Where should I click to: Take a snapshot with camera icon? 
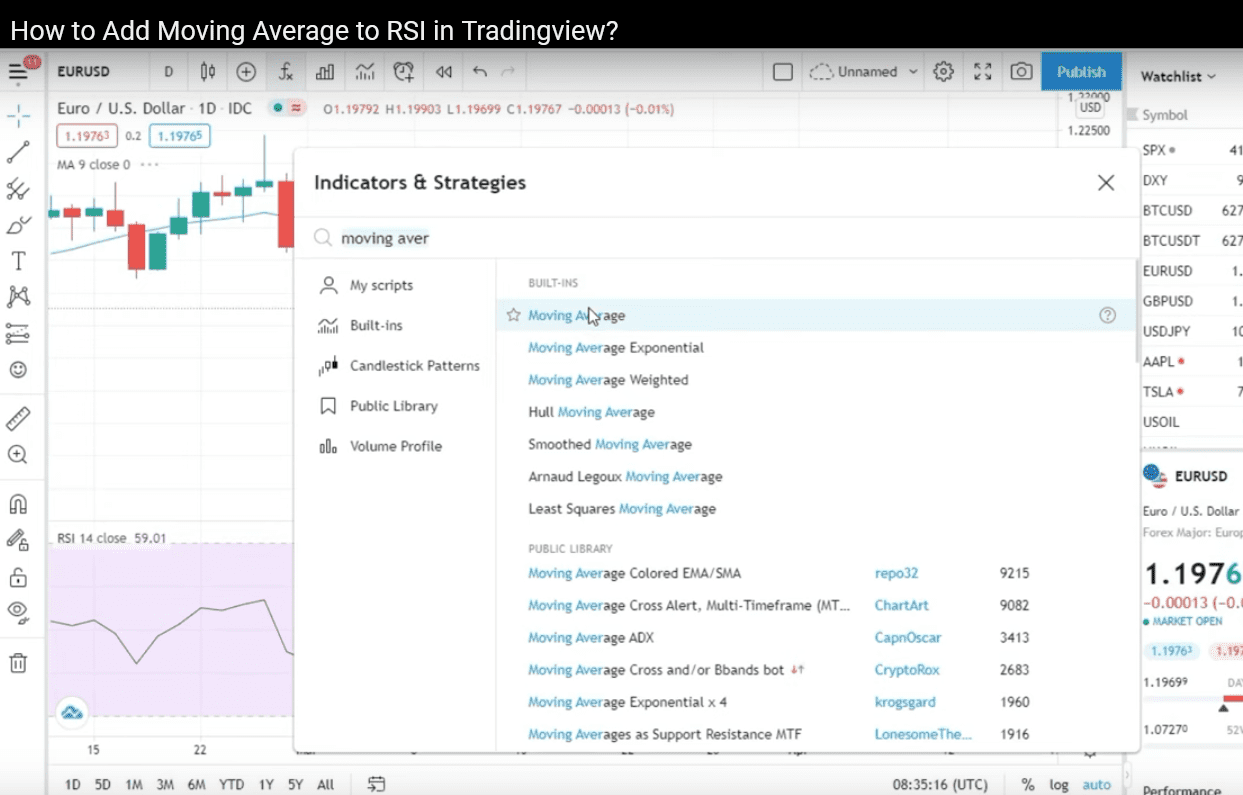point(1021,72)
